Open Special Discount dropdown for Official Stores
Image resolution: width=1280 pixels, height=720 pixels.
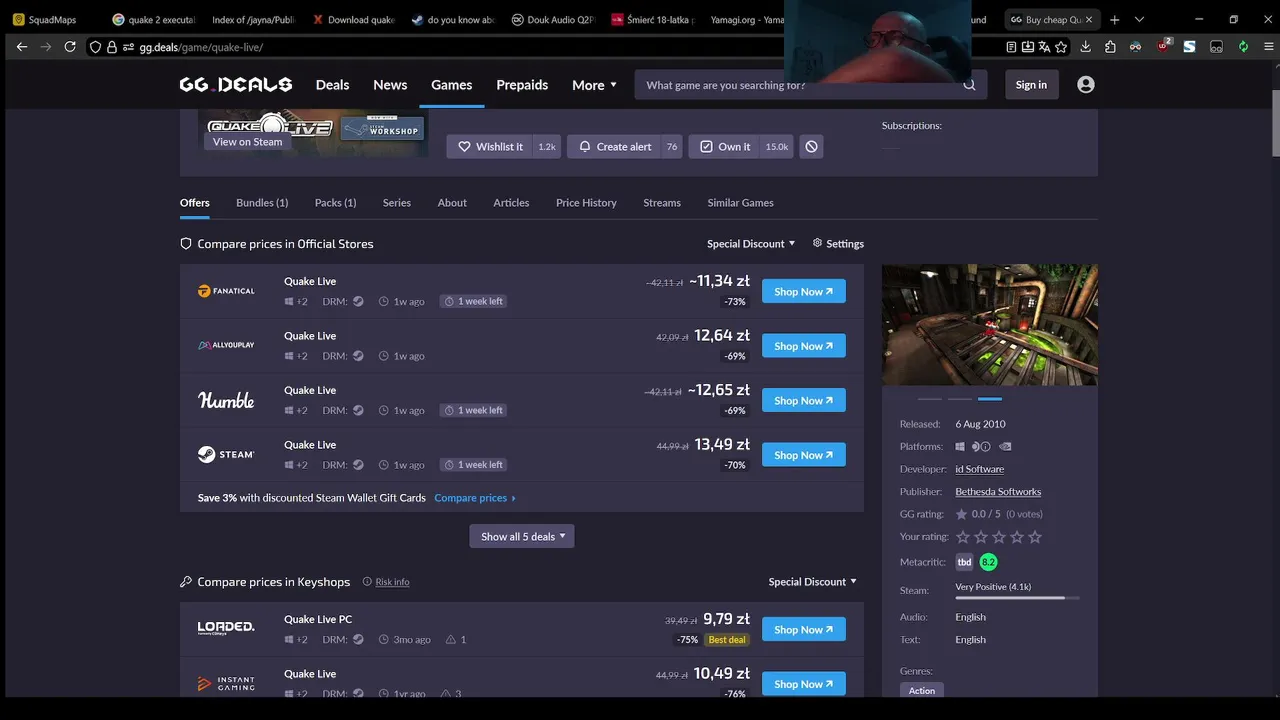[751, 244]
